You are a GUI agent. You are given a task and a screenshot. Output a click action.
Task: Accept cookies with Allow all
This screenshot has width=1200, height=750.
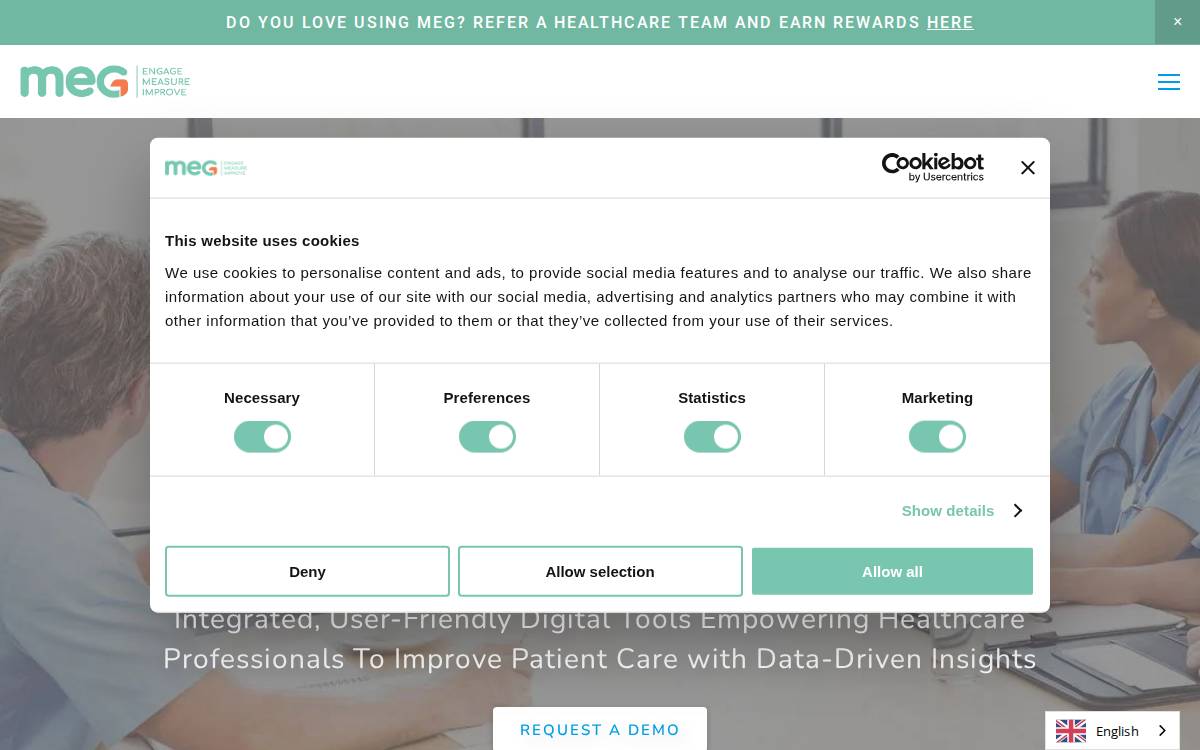point(892,571)
